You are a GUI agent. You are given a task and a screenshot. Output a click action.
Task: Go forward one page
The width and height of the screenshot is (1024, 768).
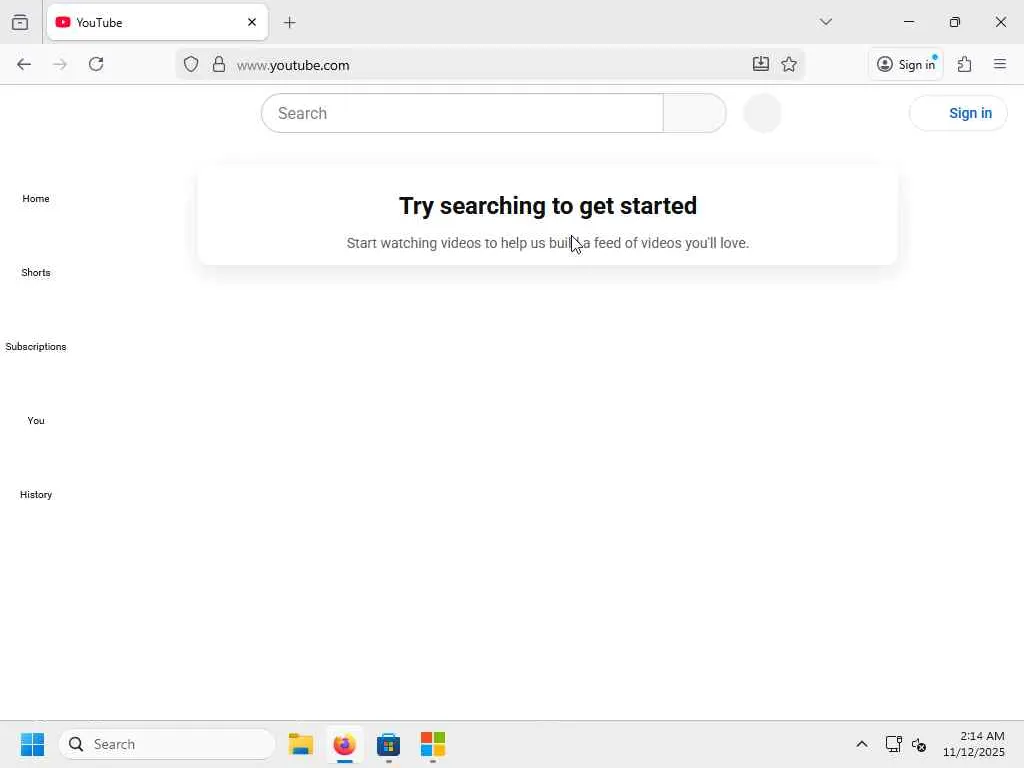pos(60,64)
